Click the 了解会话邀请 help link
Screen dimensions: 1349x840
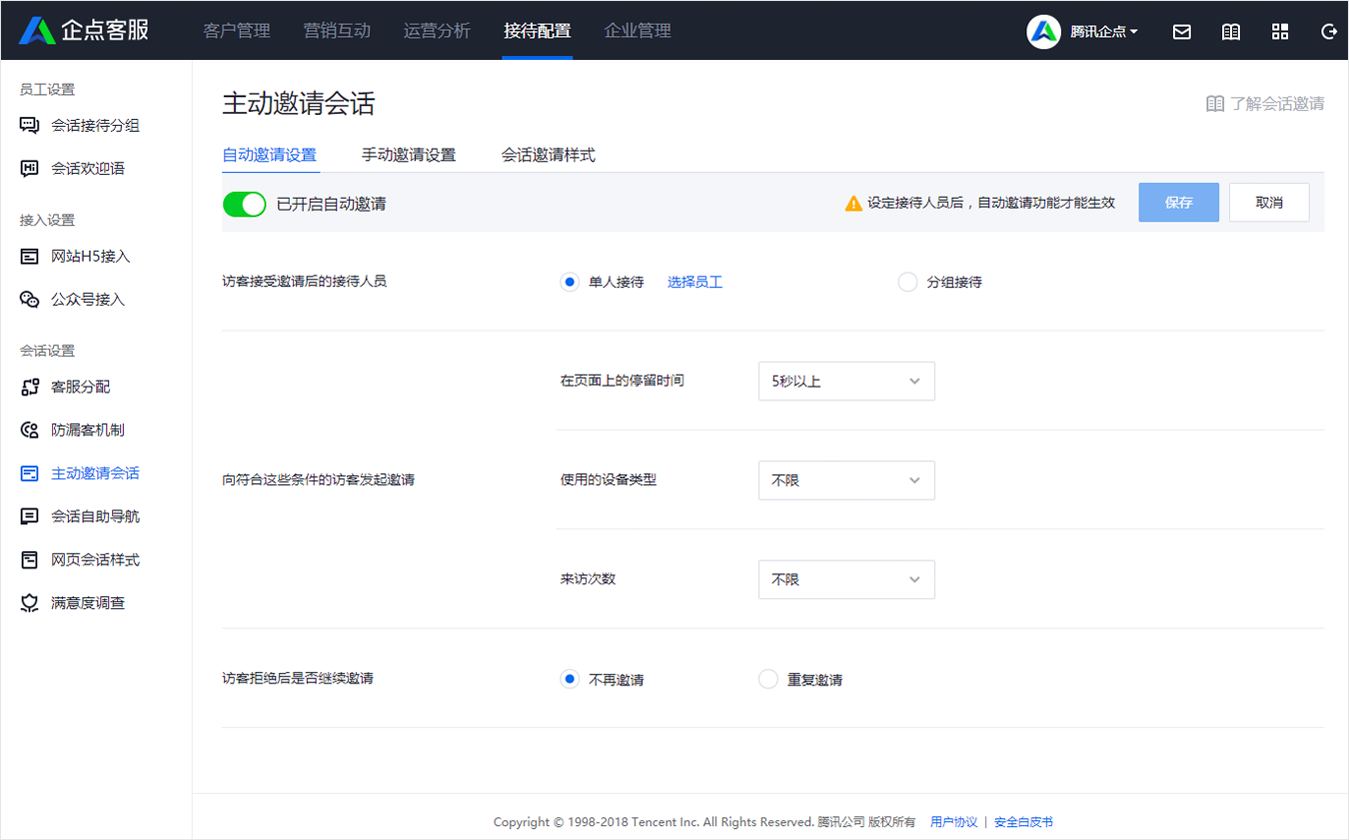pyautogui.click(x=1265, y=103)
